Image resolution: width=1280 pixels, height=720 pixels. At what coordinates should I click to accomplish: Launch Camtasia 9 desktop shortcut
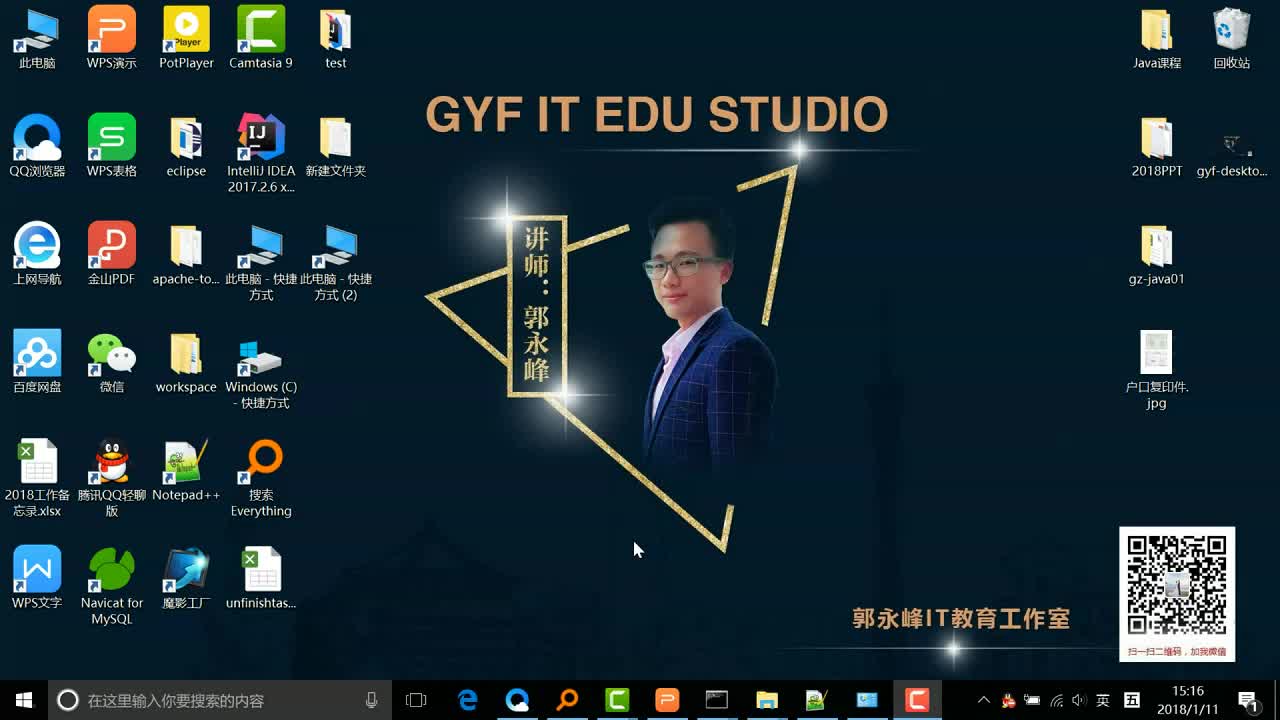coord(261,38)
